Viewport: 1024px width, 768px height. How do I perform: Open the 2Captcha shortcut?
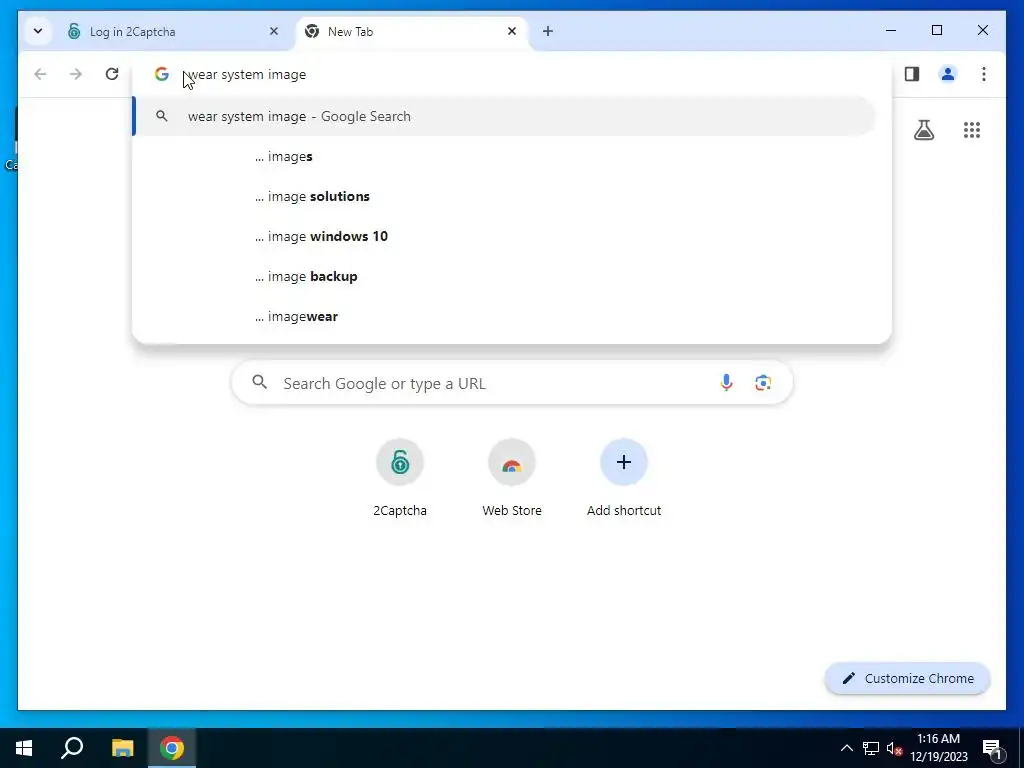(400, 479)
